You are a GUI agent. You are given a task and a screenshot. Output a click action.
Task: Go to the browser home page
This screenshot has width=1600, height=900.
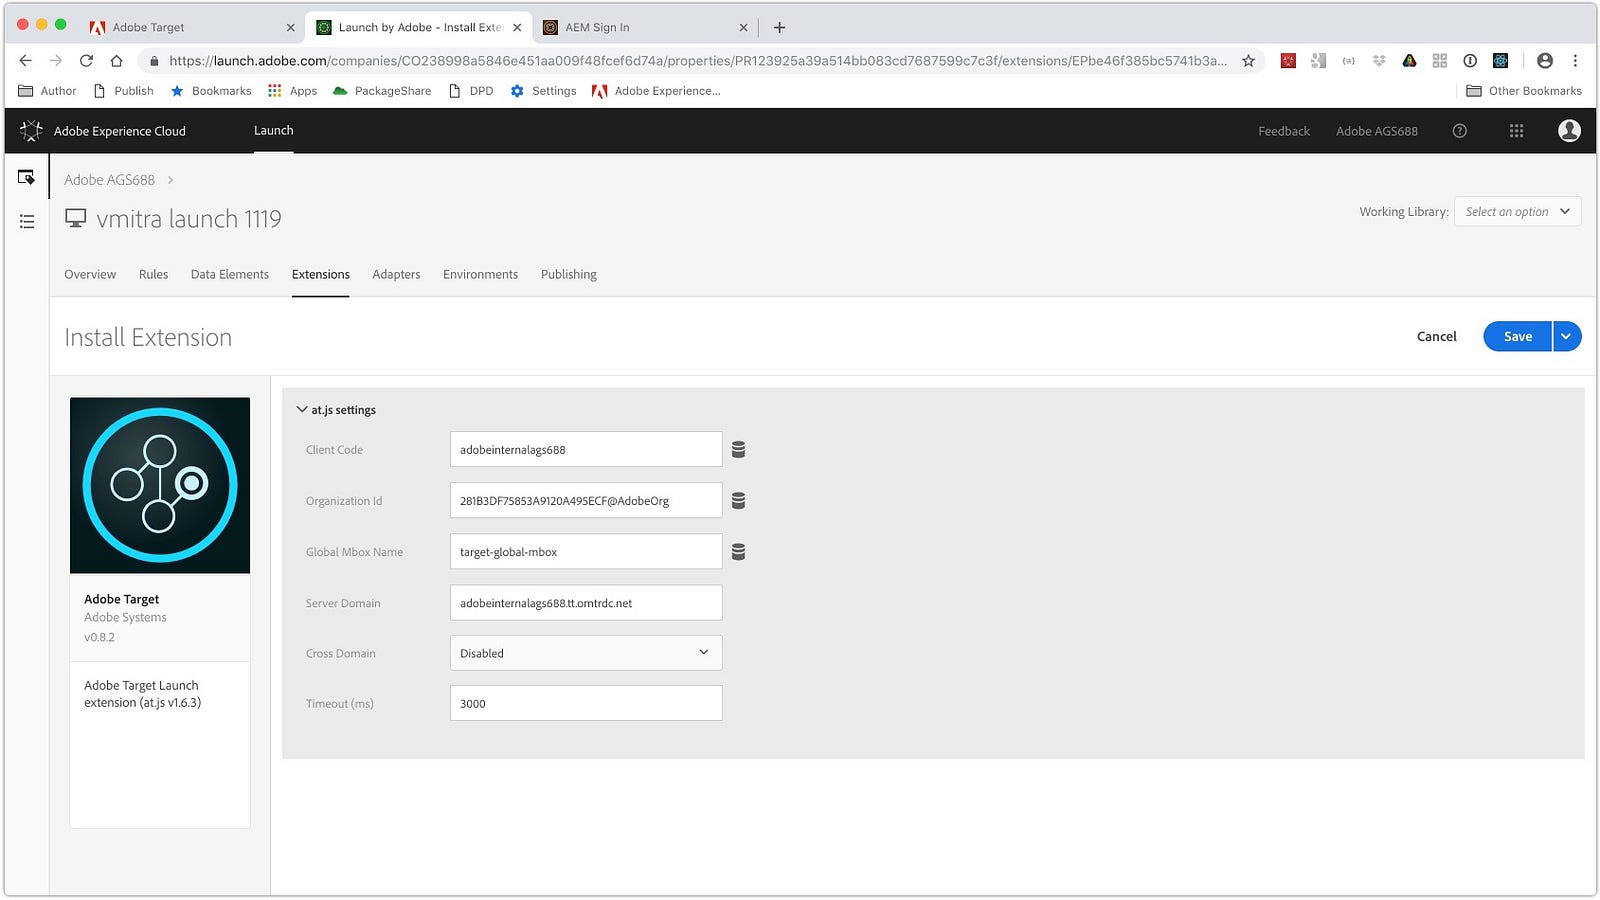pos(116,61)
